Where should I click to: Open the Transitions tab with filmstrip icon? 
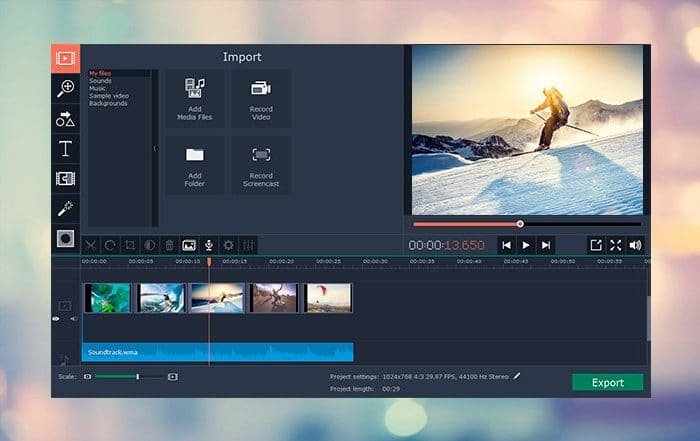[x=66, y=179]
